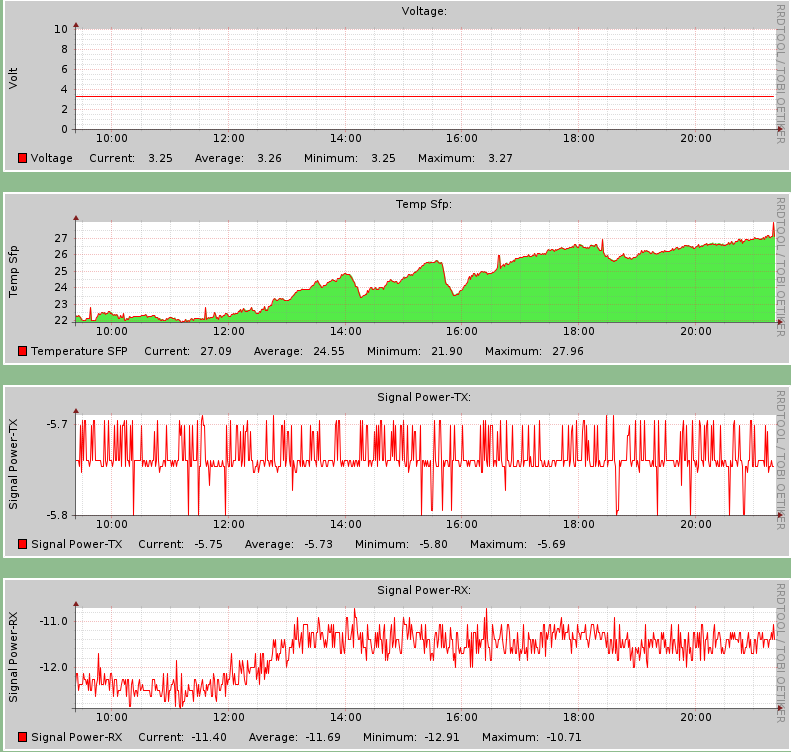
Task: Click the Maximum 27.96 value in the temperature legend
Action: pos(566,351)
